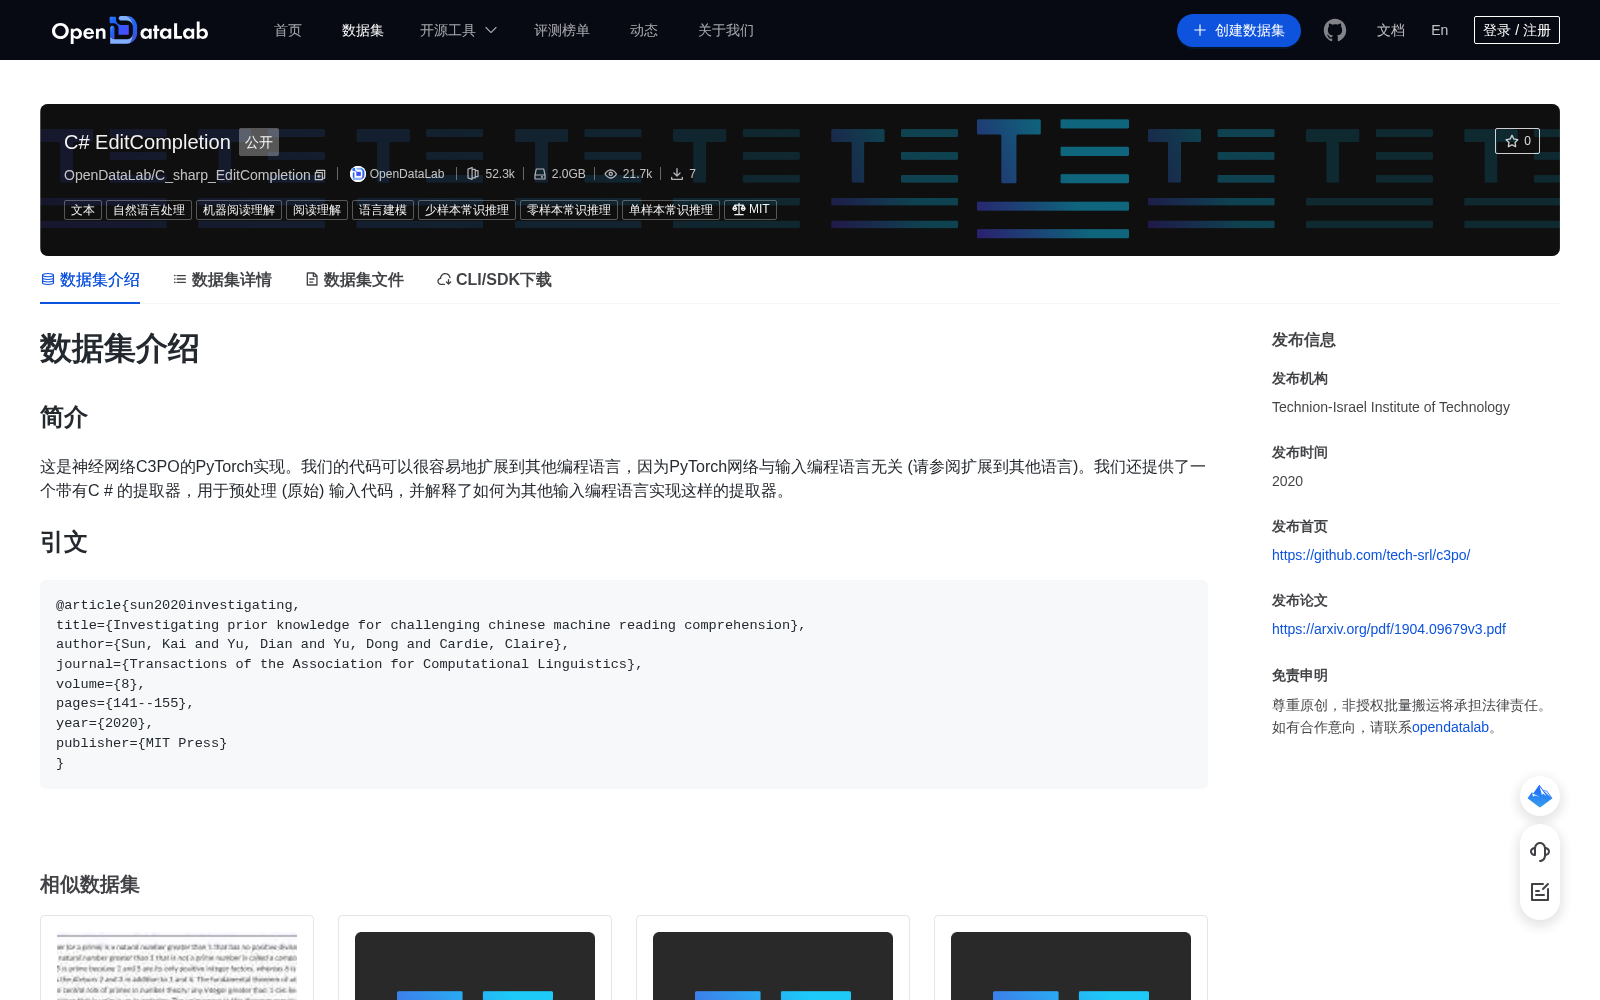
Task: Open 关于我们 navigation item
Action: click(x=726, y=30)
